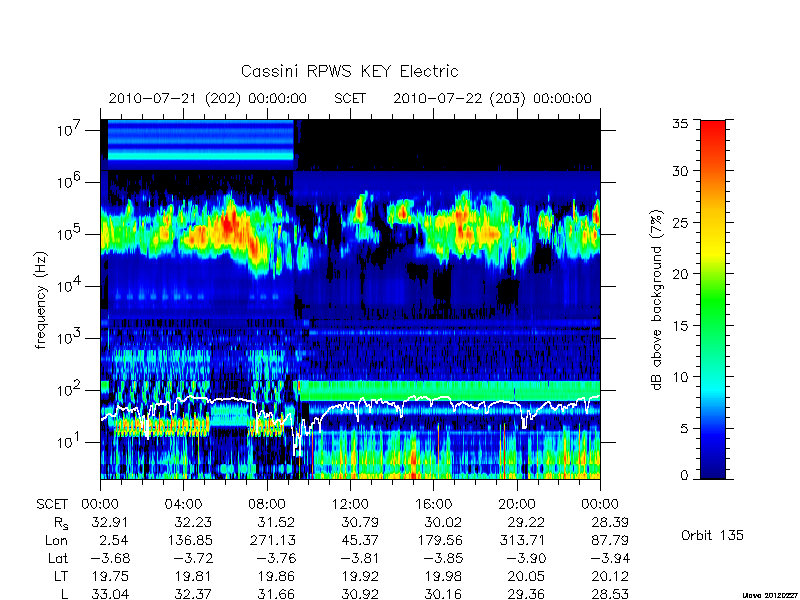Image resolution: width=800 pixels, height=600 pixels.
Task: Click the Rs value 30.79
Action: coord(360,523)
